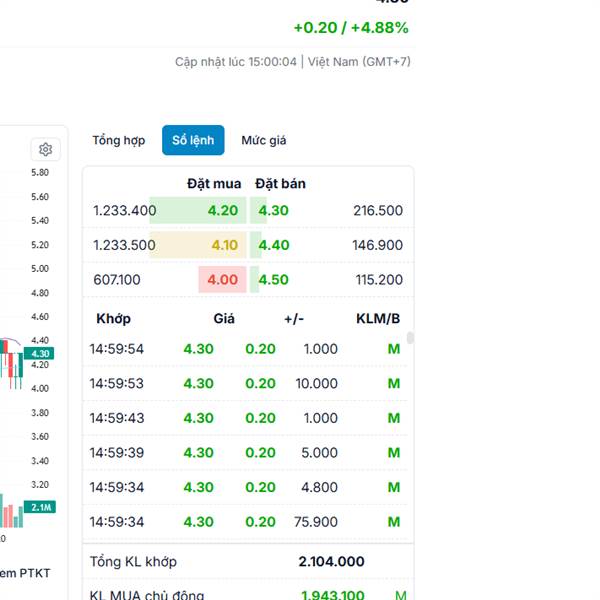Click bid volume 607.100

tap(117, 279)
